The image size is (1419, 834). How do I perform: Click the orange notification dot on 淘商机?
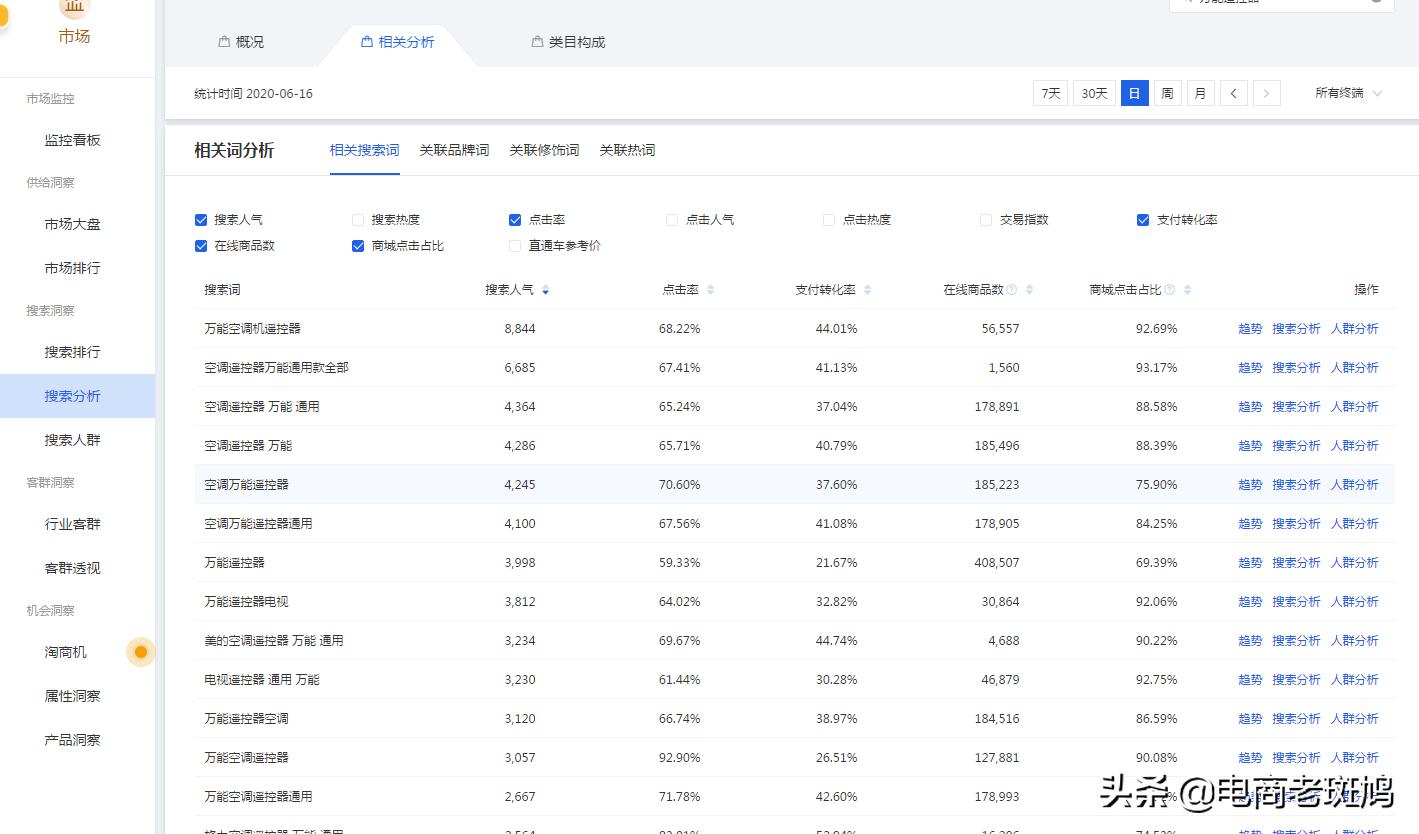(140, 652)
